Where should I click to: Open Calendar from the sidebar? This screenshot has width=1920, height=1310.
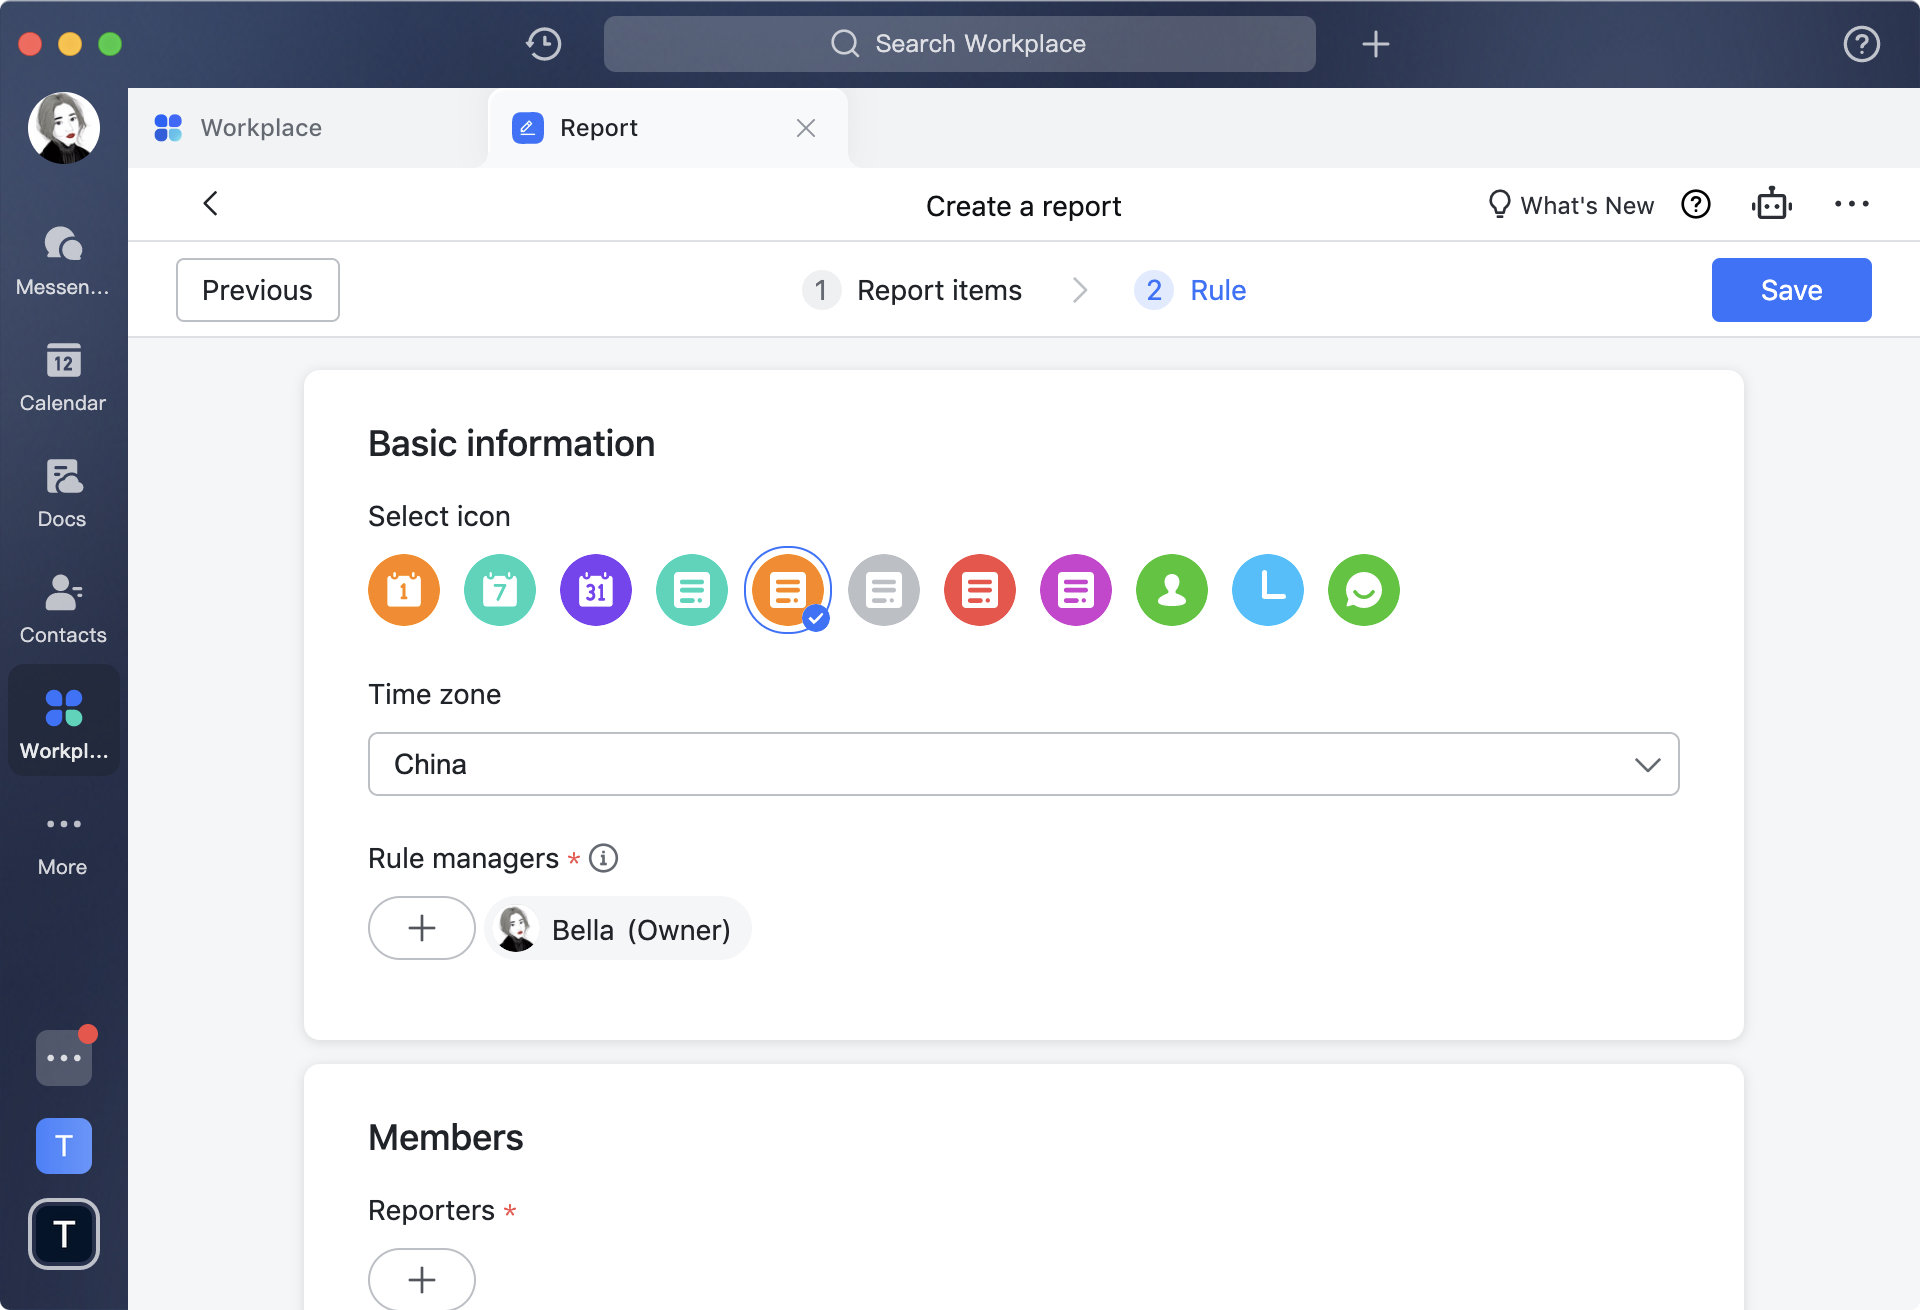(x=63, y=377)
